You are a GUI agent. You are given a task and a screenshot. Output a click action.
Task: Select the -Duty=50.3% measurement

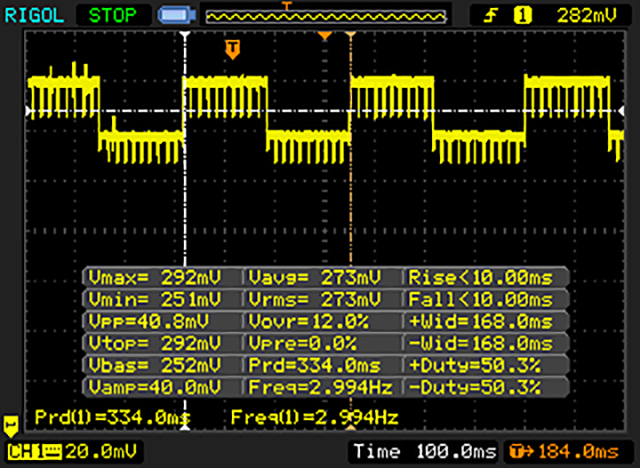point(475,386)
